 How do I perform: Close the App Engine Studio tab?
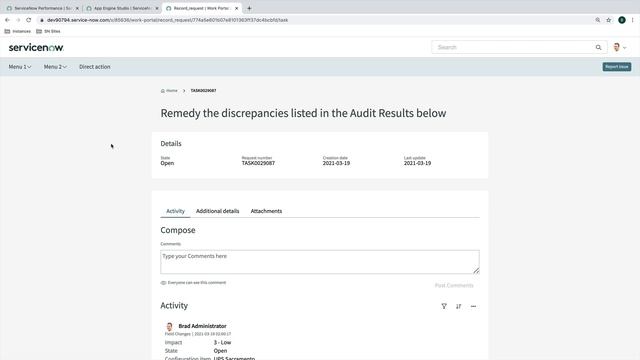(x=157, y=8)
